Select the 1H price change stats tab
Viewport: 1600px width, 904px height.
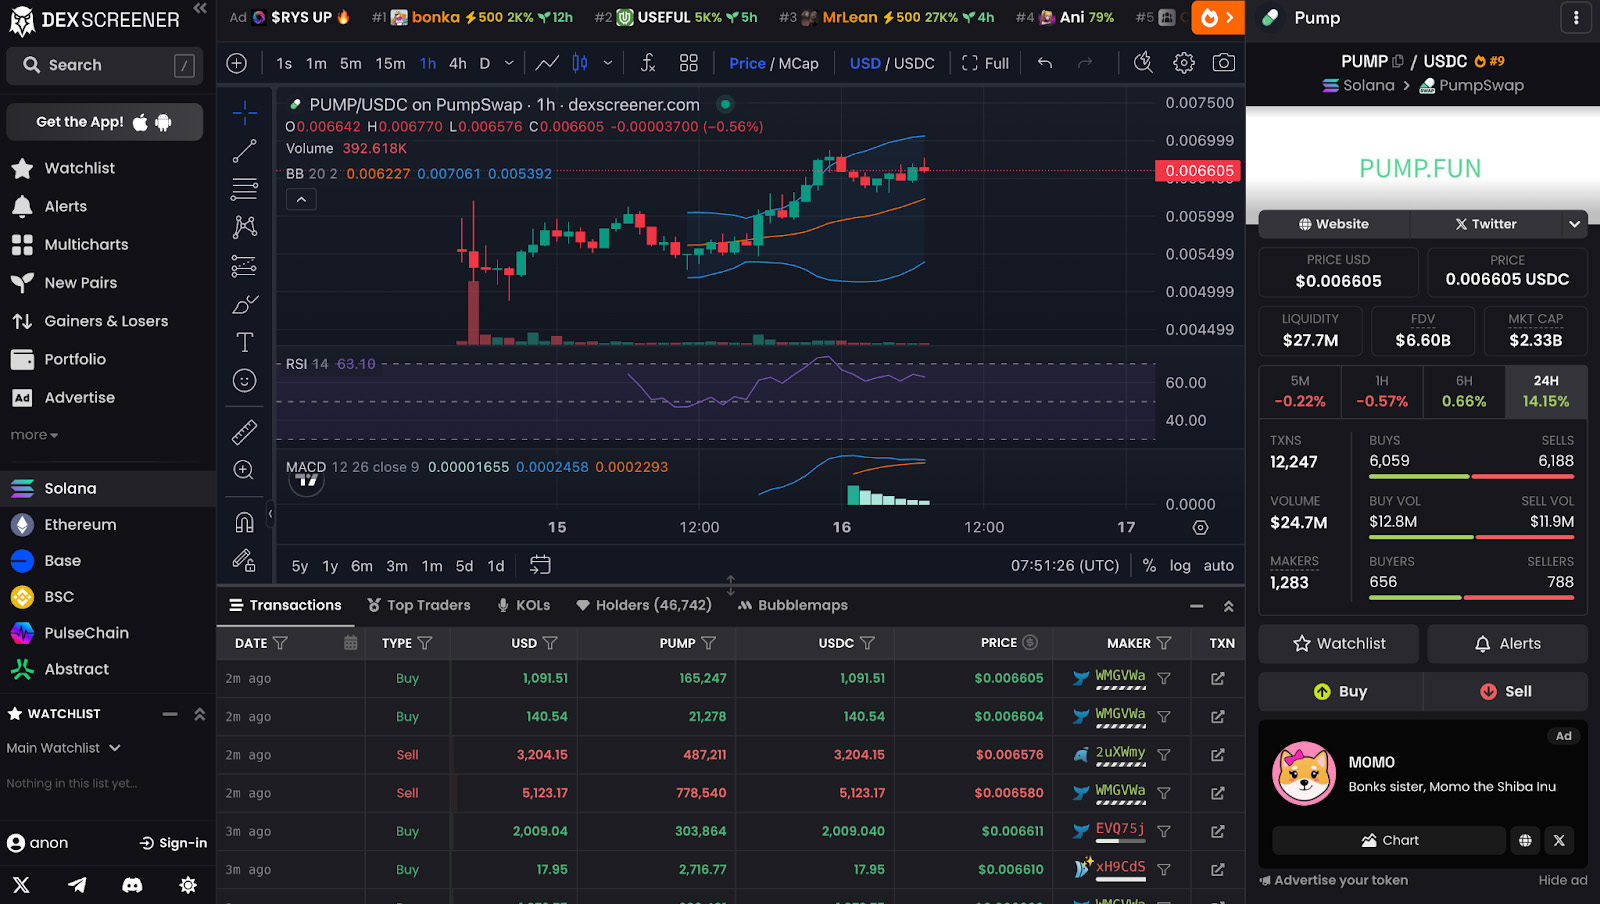coord(1380,391)
